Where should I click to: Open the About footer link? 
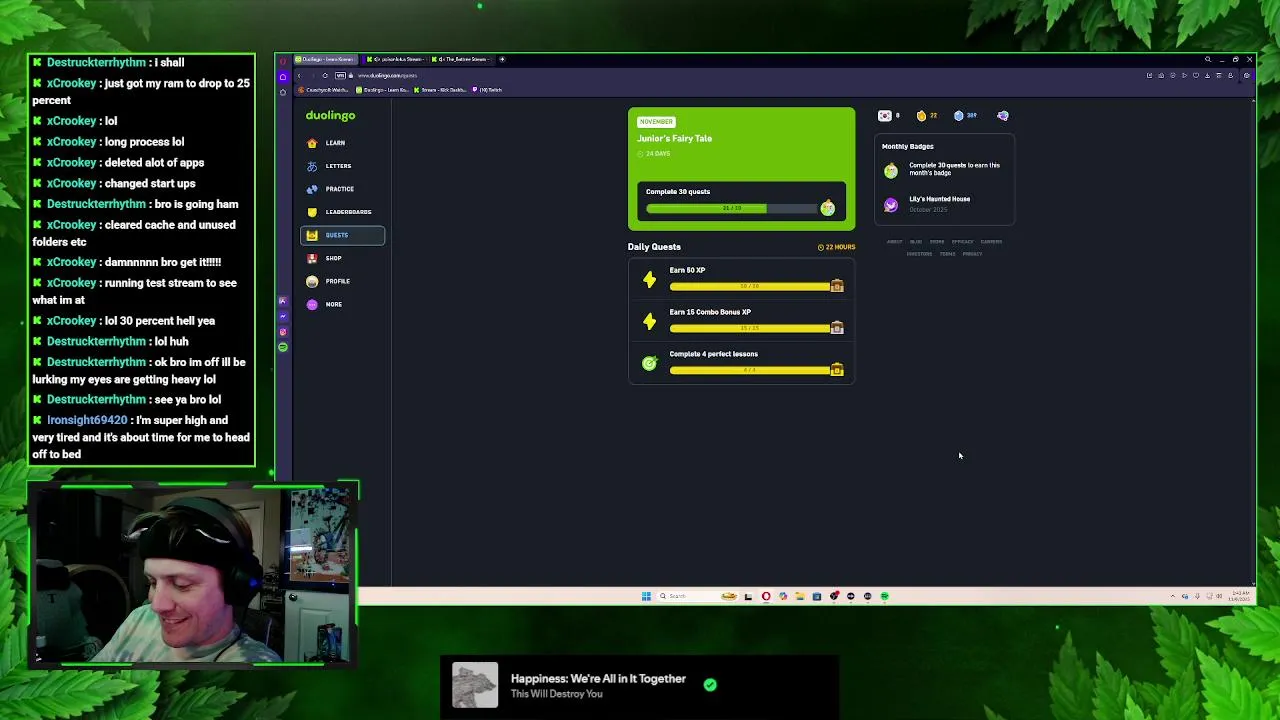tap(894, 242)
